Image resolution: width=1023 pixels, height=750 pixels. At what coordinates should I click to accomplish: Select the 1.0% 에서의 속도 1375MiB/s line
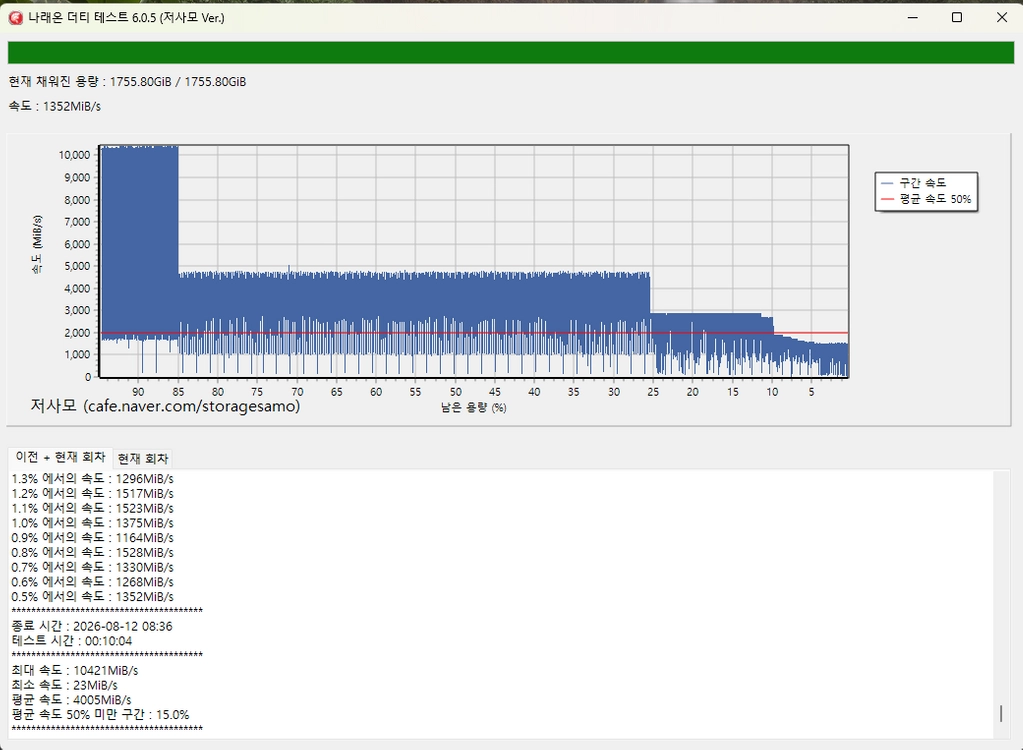(x=93, y=523)
